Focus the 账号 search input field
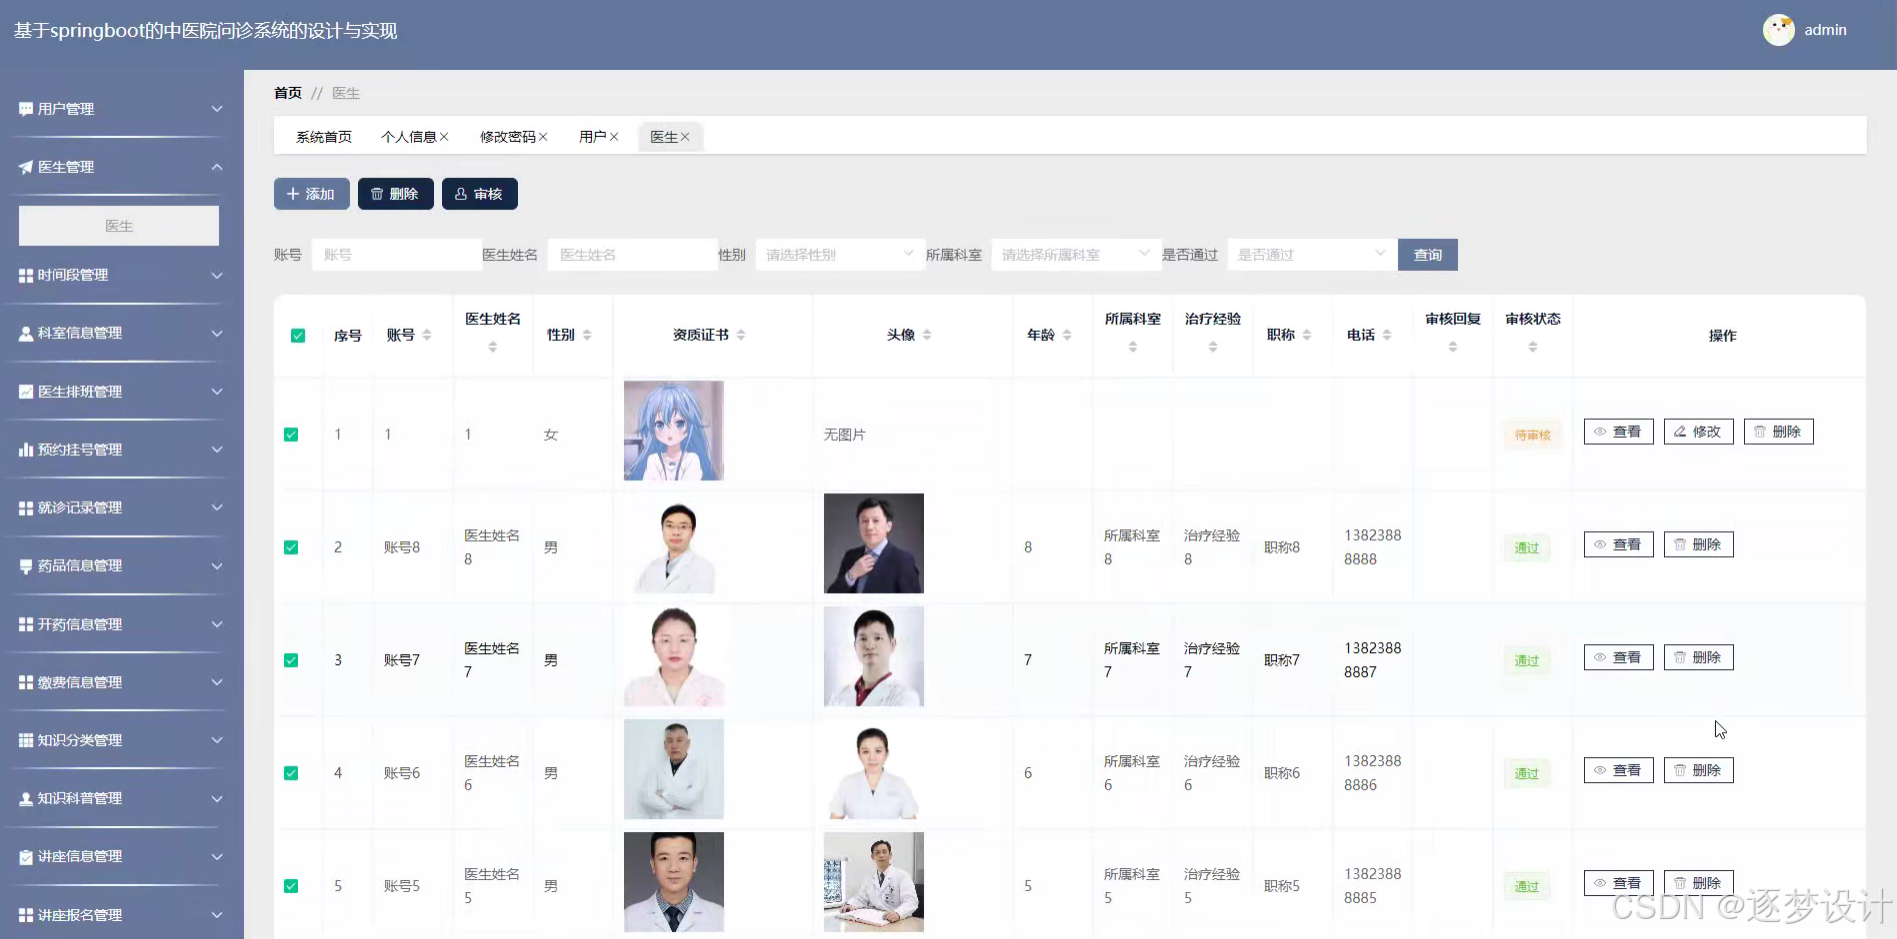This screenshot has width=1897, height=939. tap(397, 255)
